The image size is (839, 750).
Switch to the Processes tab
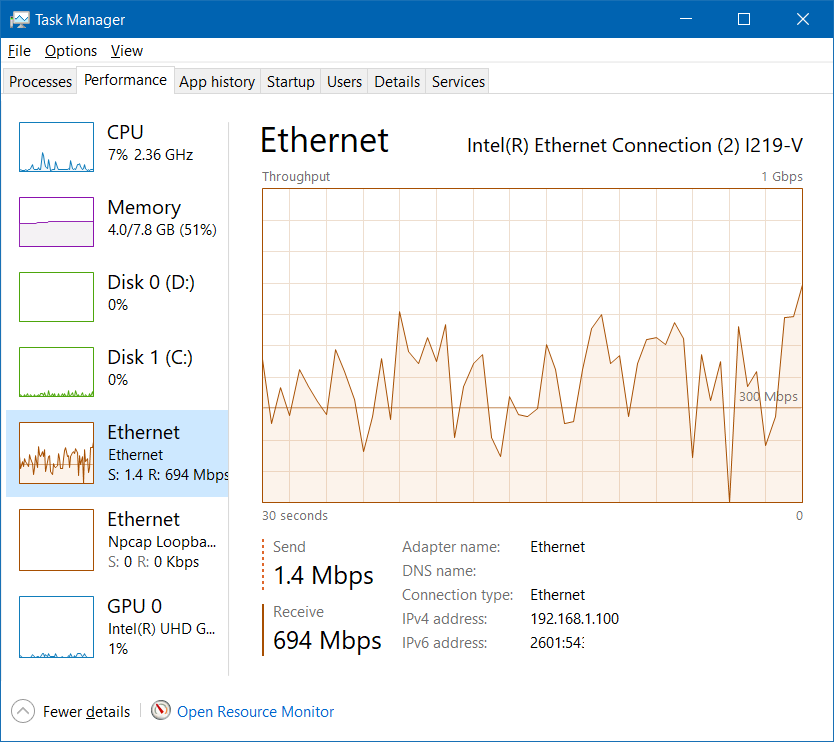(x=40, y=81)
